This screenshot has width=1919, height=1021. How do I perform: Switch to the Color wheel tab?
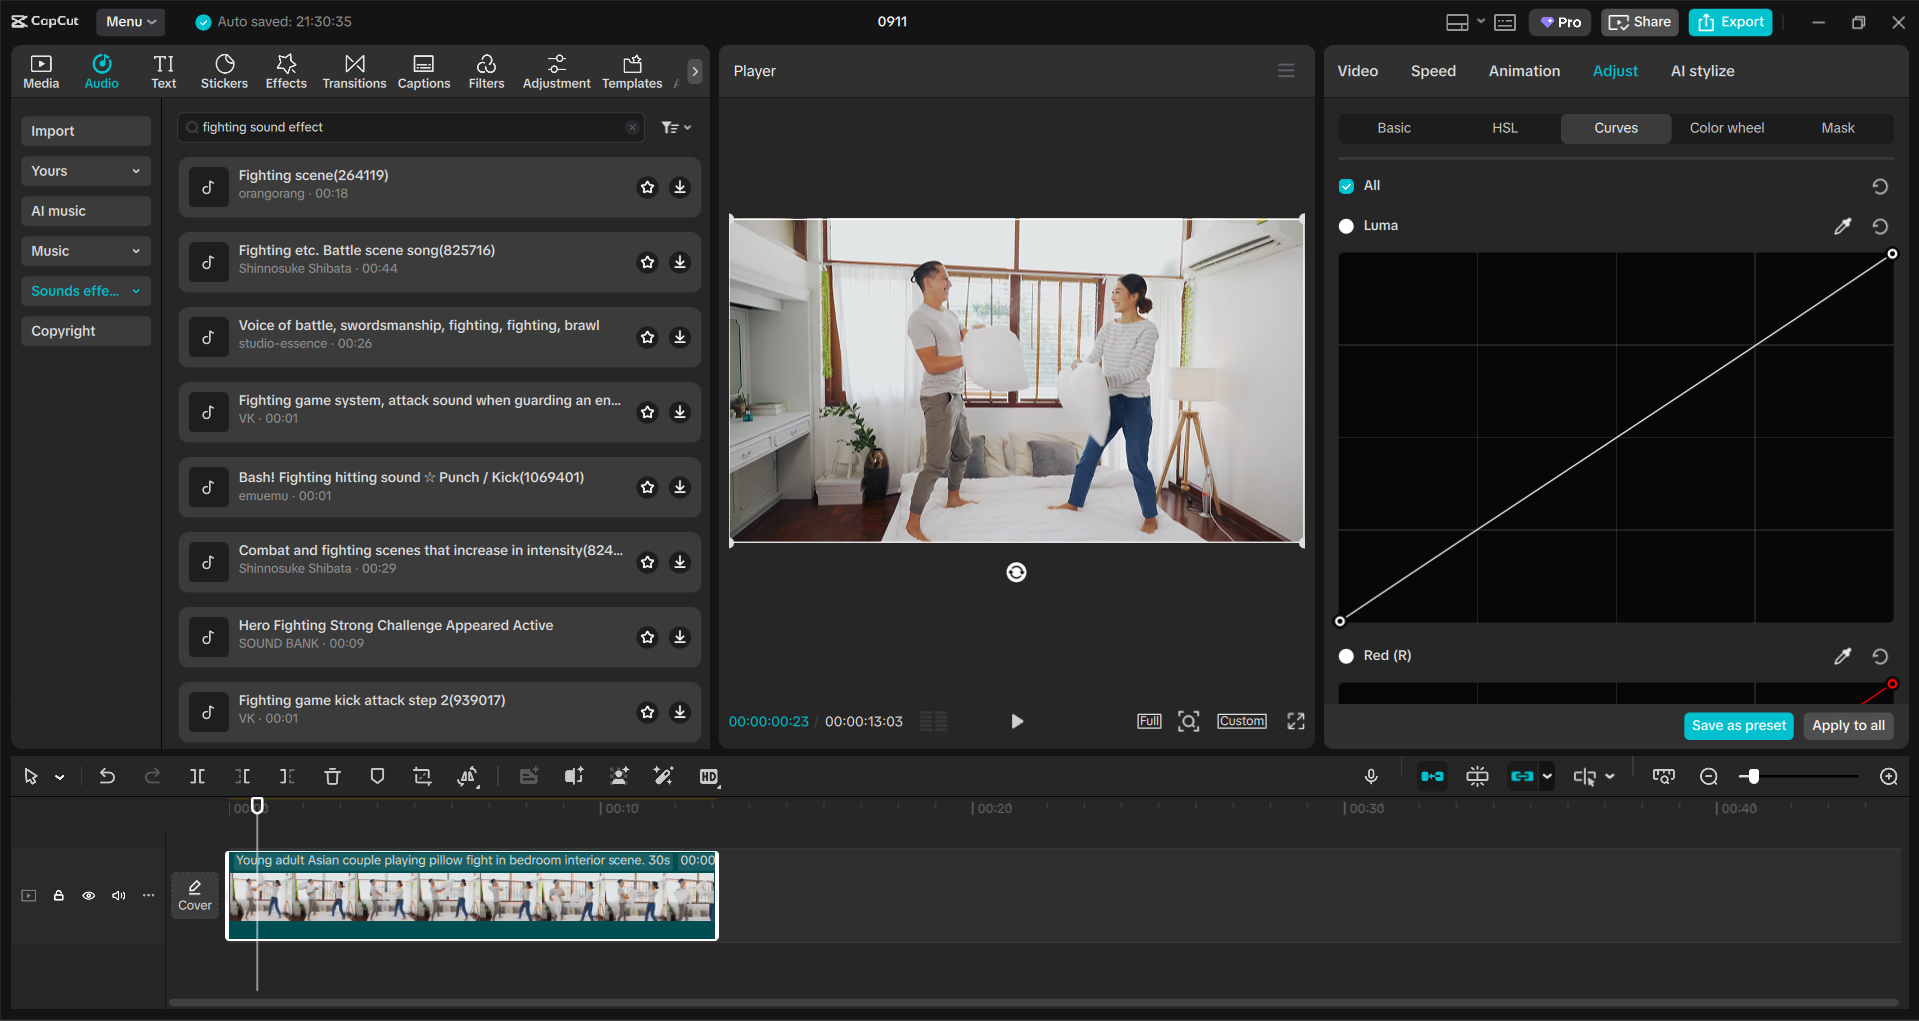[x=1726, y=128]
